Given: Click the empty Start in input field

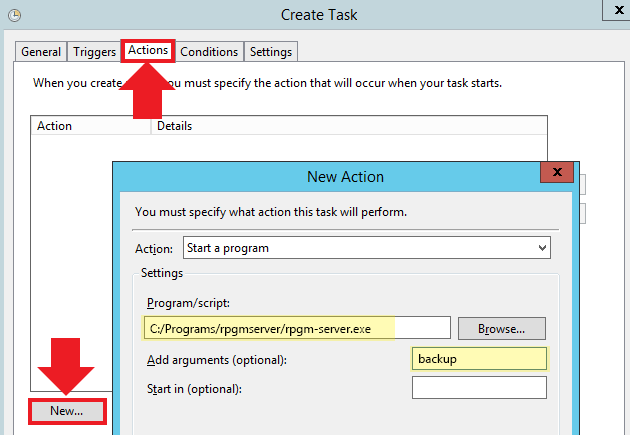Looking at the screenshot, I should point(479,388).
